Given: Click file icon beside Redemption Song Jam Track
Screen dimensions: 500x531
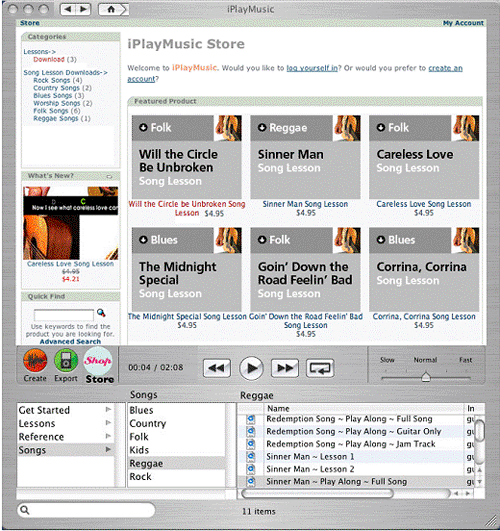Looking at the screenshot, I should pos(251,444).
